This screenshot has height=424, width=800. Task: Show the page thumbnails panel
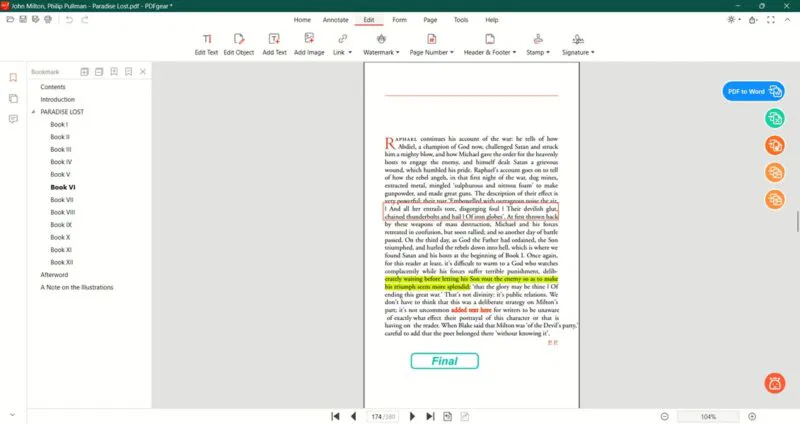click(x=13, y=98)
